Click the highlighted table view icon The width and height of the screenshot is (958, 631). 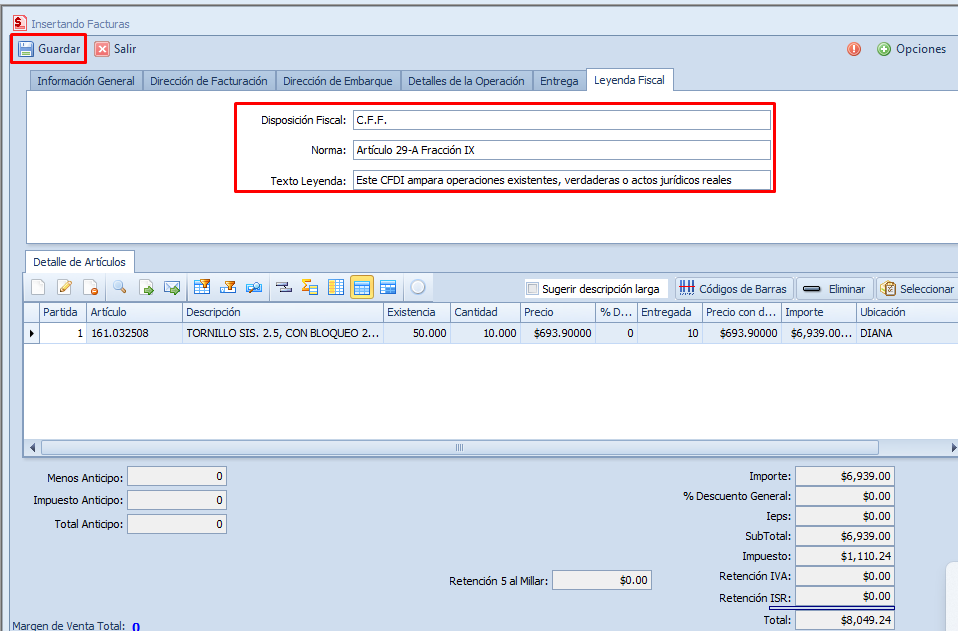click(x=362, y=288)
